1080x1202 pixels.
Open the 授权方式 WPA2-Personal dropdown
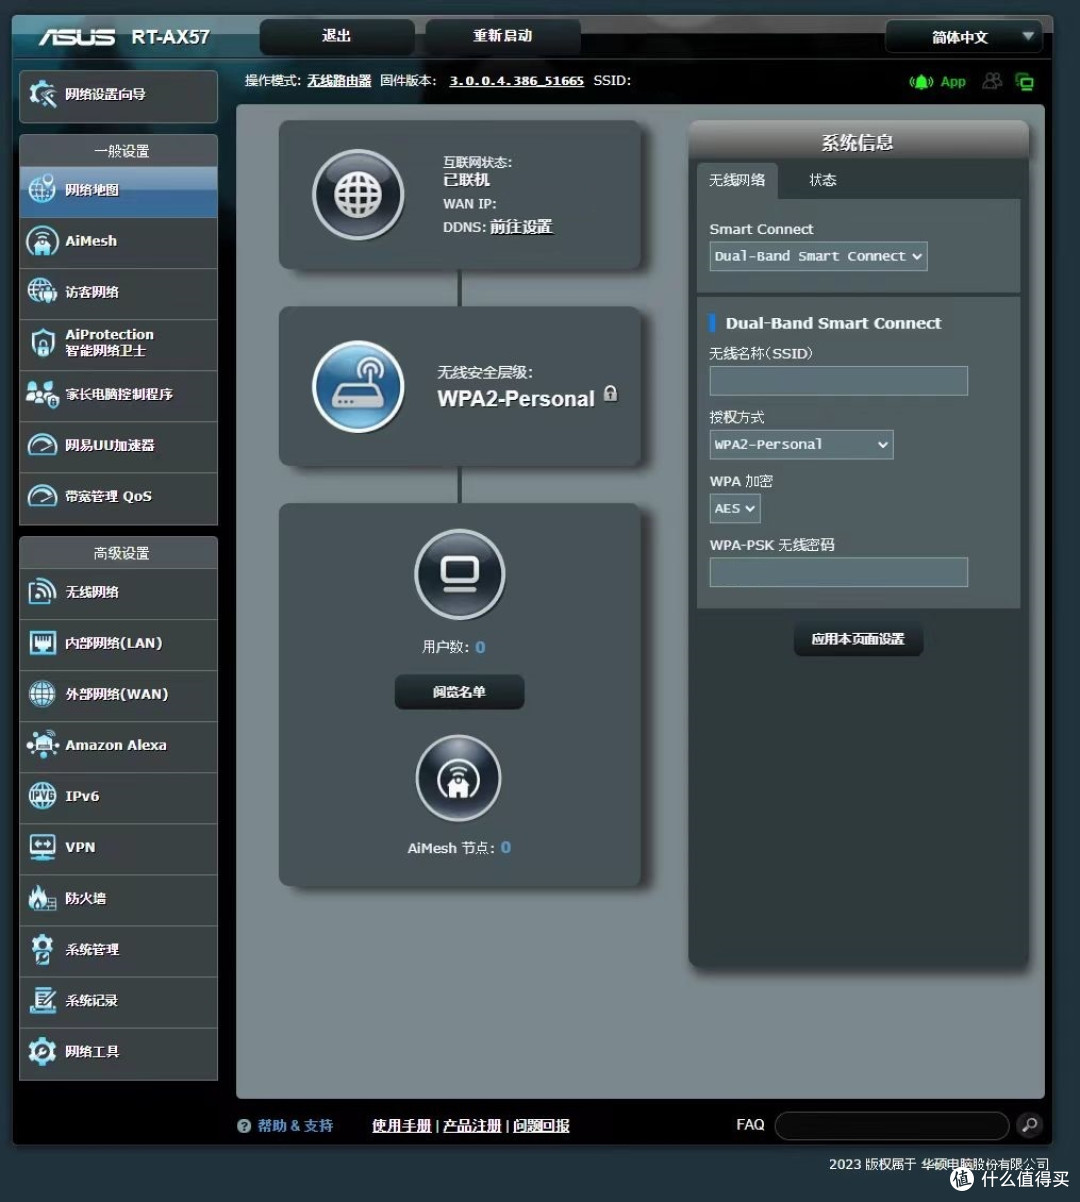point(801,444)
